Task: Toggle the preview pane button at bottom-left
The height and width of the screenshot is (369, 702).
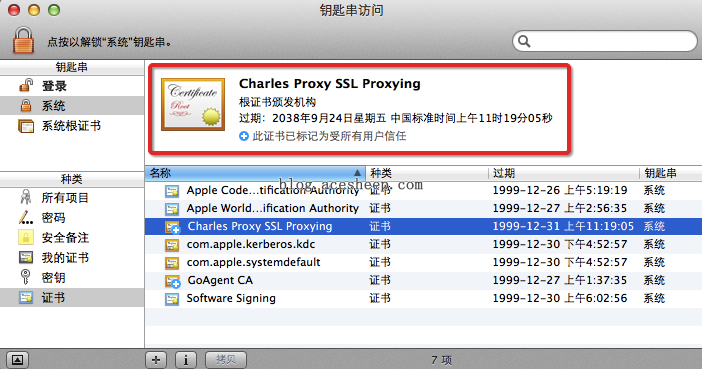Action: (x=17, y=360)
